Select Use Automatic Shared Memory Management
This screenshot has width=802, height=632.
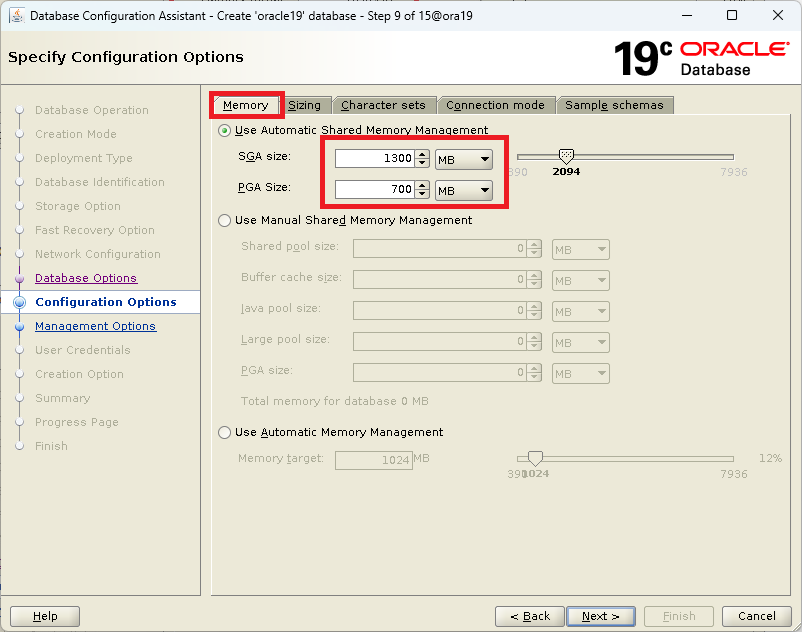click(x=224, y=130)
